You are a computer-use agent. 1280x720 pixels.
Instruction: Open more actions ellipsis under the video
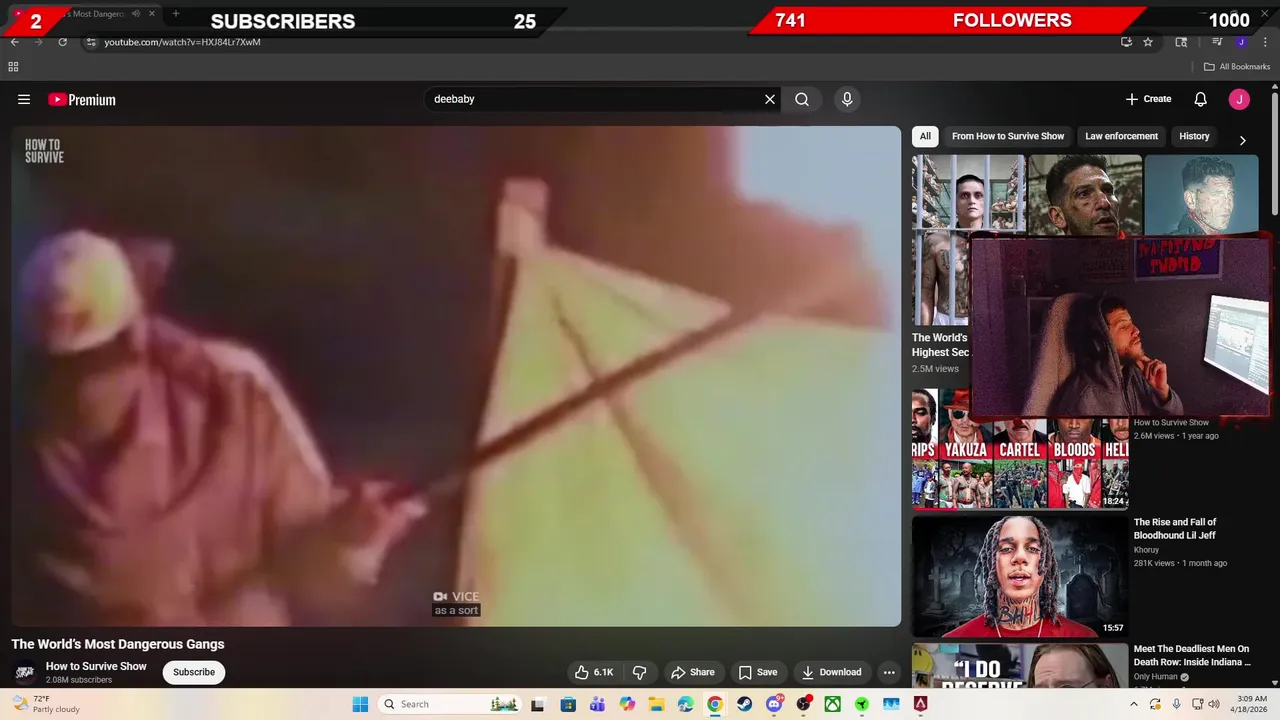889,672
